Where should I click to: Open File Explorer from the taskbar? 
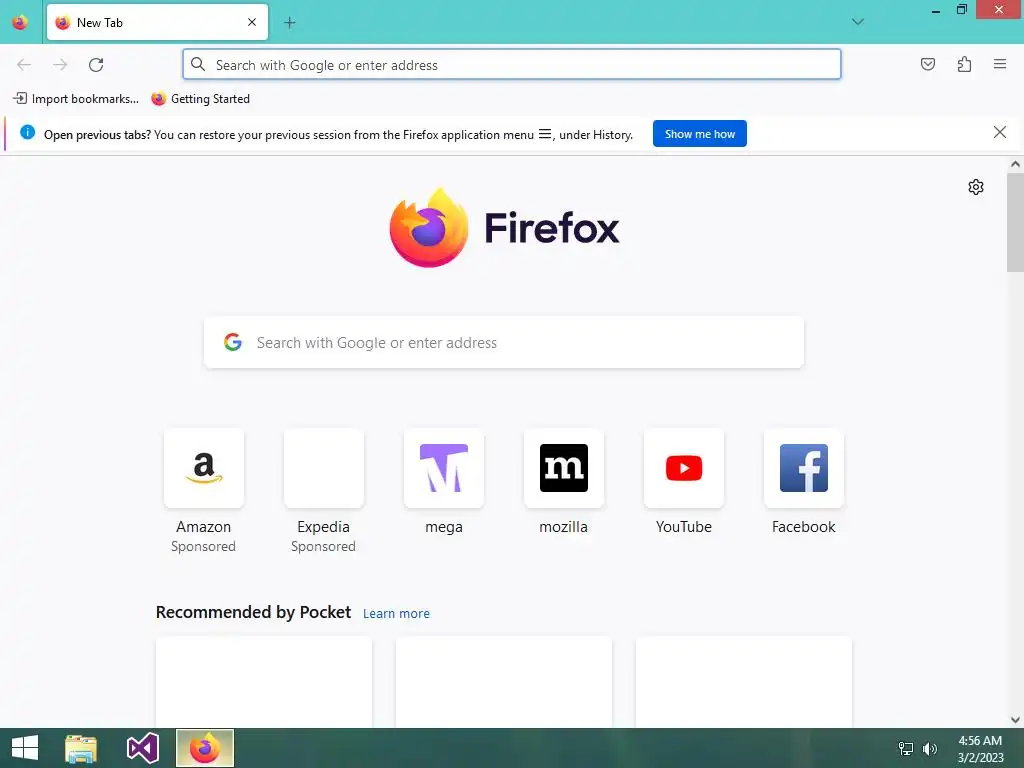81,748
